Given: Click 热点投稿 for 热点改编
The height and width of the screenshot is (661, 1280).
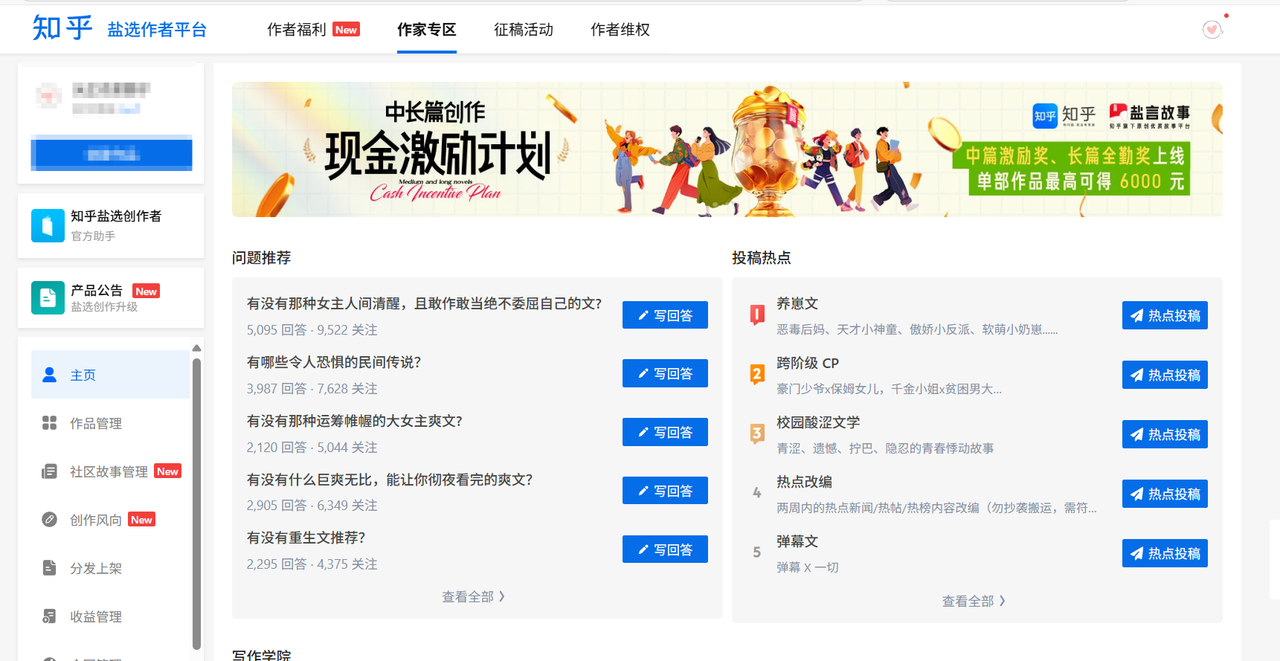Looking at the screenshot, I should coord(1165,493).
